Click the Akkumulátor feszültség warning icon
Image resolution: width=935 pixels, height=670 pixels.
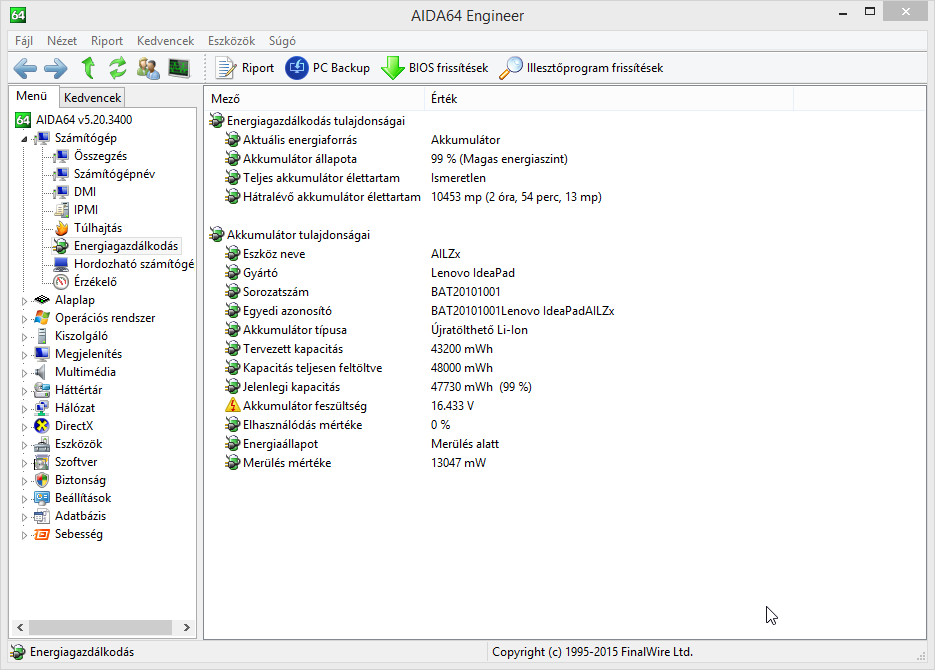click(233, 406)
